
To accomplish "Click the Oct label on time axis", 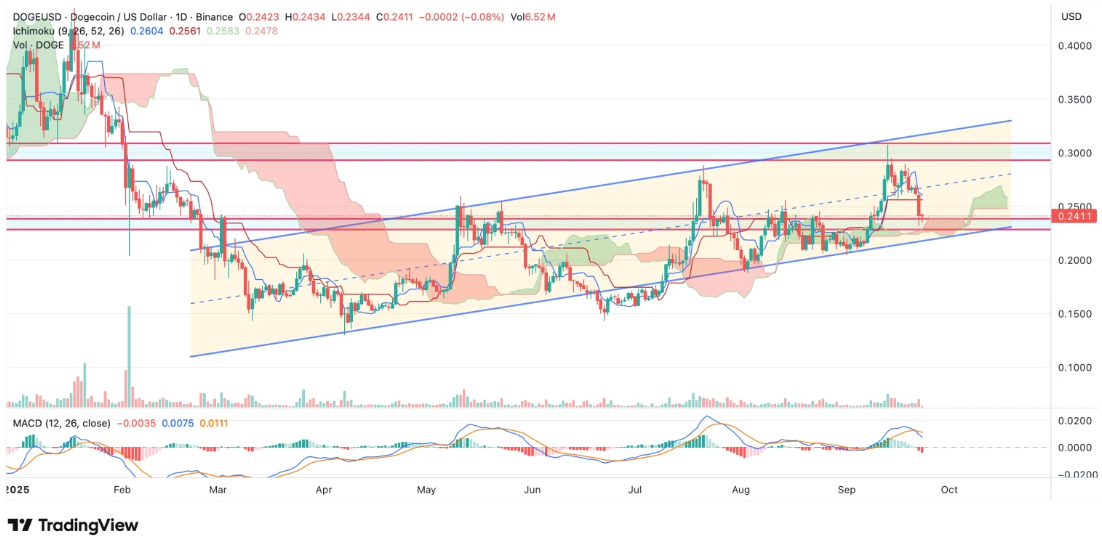I will tap(949, 489).
